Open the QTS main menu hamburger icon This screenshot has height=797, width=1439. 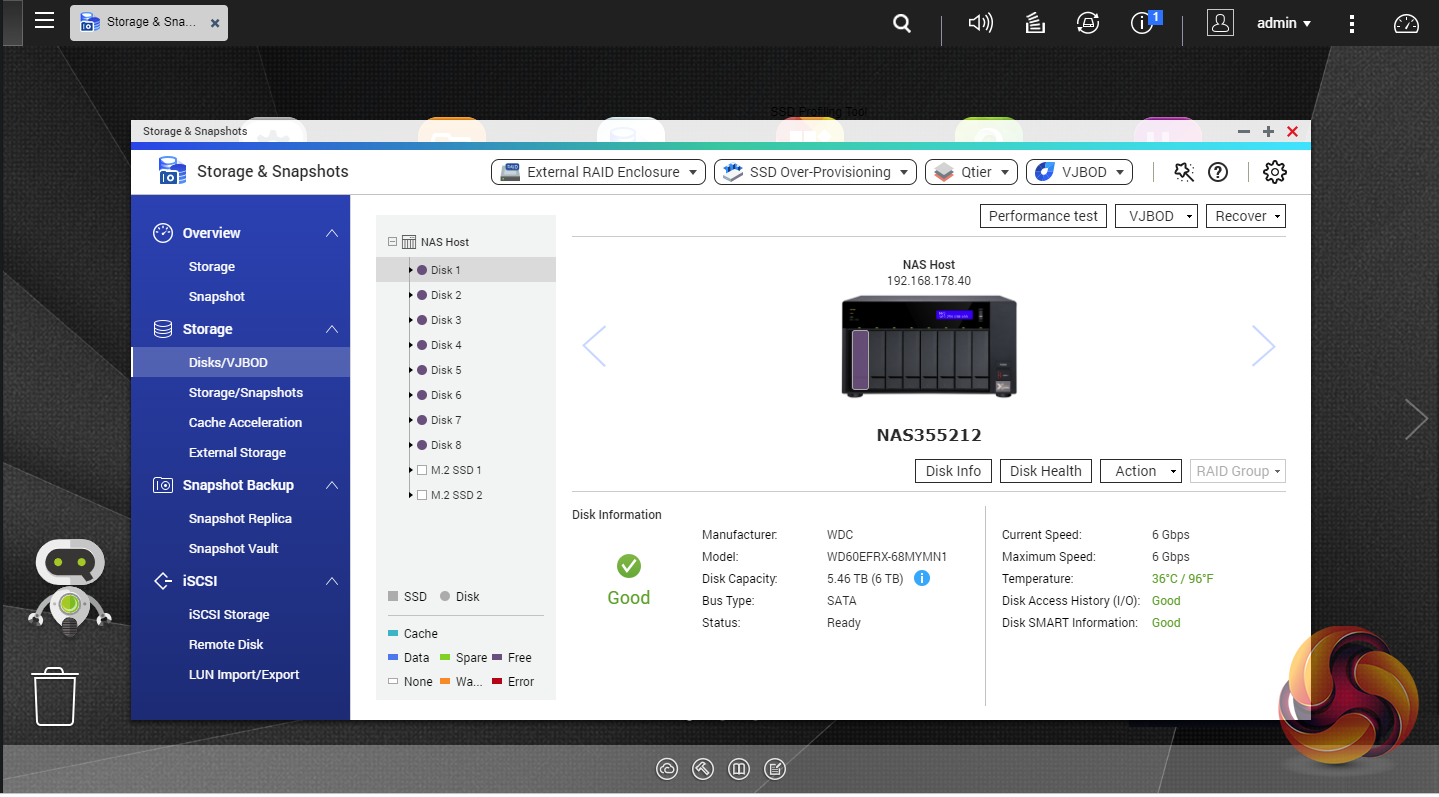pos(44,21)
